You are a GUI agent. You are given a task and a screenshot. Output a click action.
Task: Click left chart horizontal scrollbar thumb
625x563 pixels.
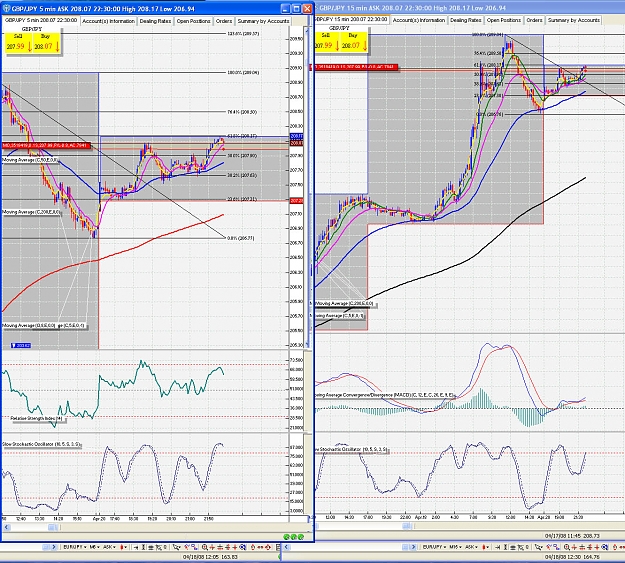pos(53,527)
